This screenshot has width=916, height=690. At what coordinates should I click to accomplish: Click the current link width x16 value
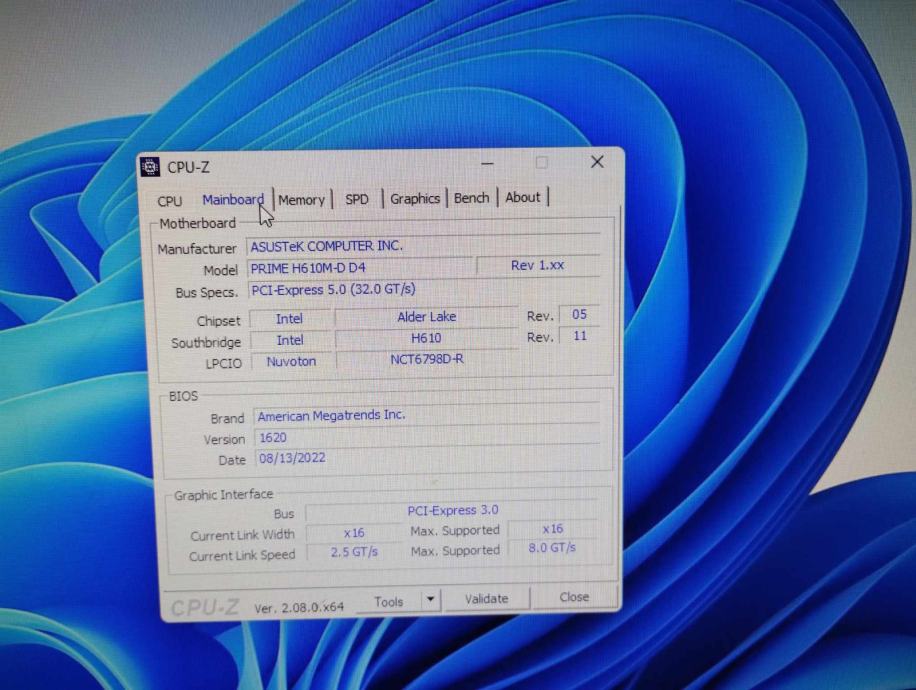point(354,533)
